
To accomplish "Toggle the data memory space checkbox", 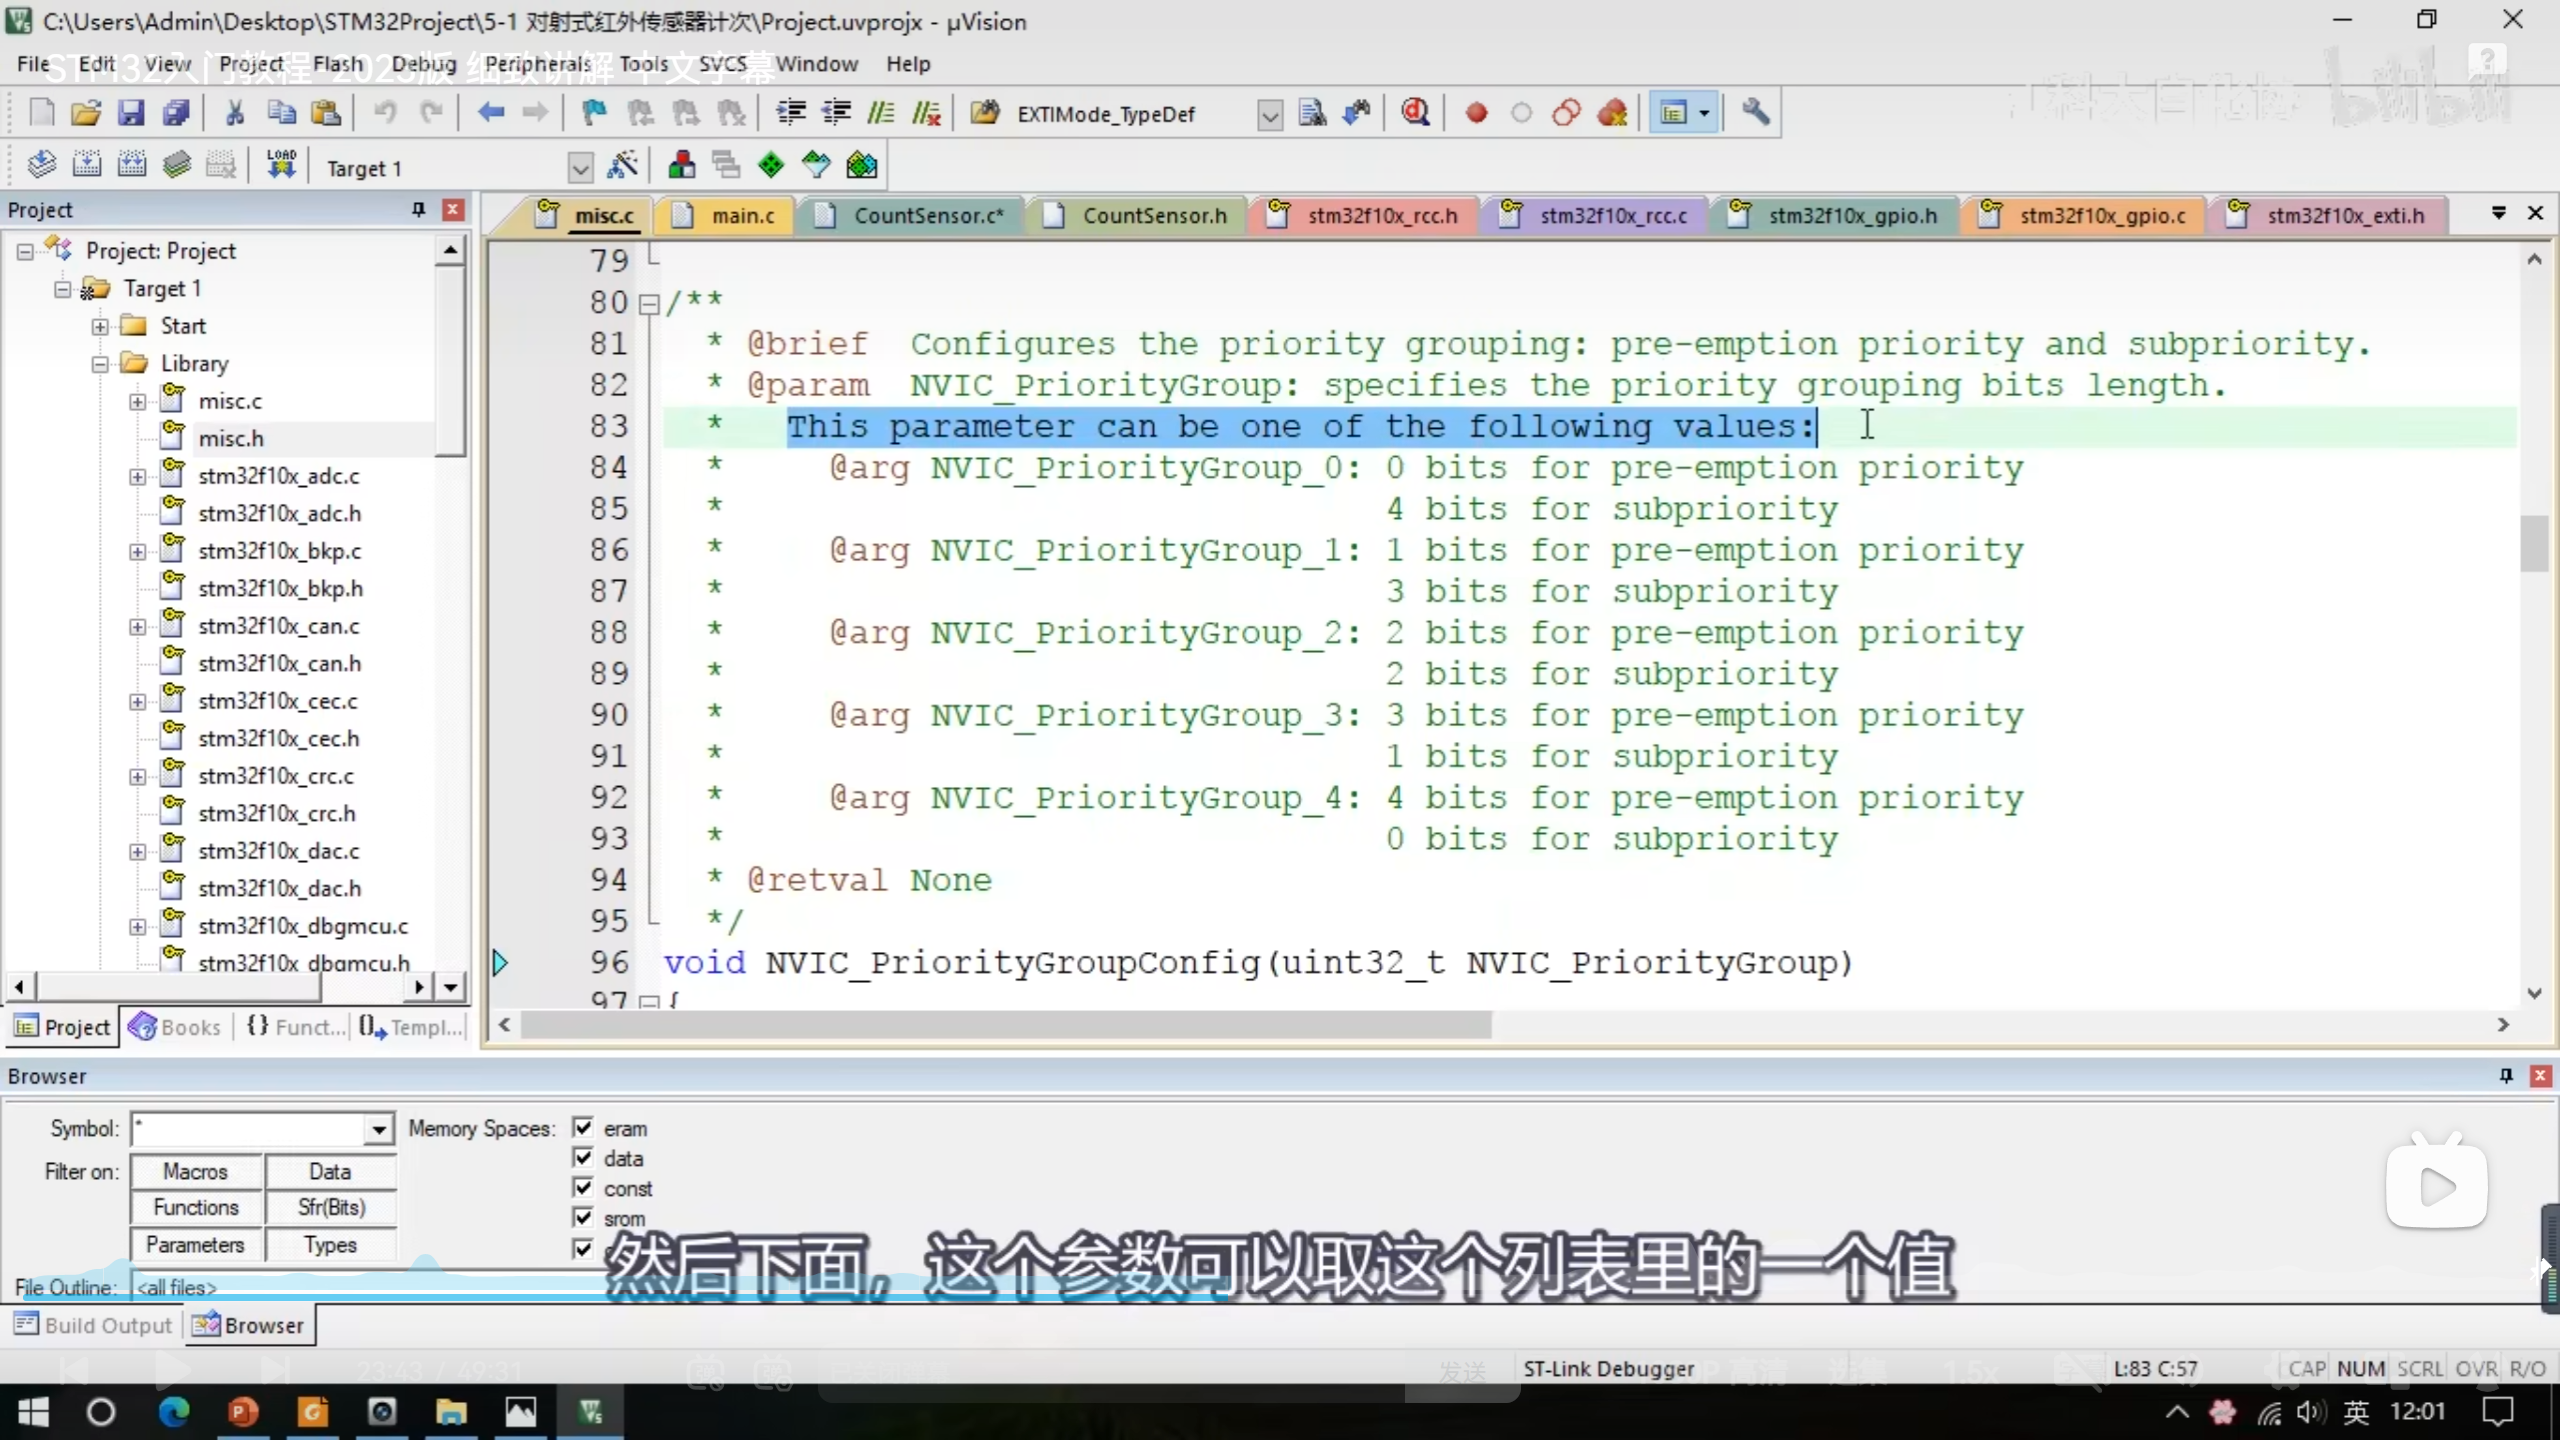I will tap(583, 1158).
